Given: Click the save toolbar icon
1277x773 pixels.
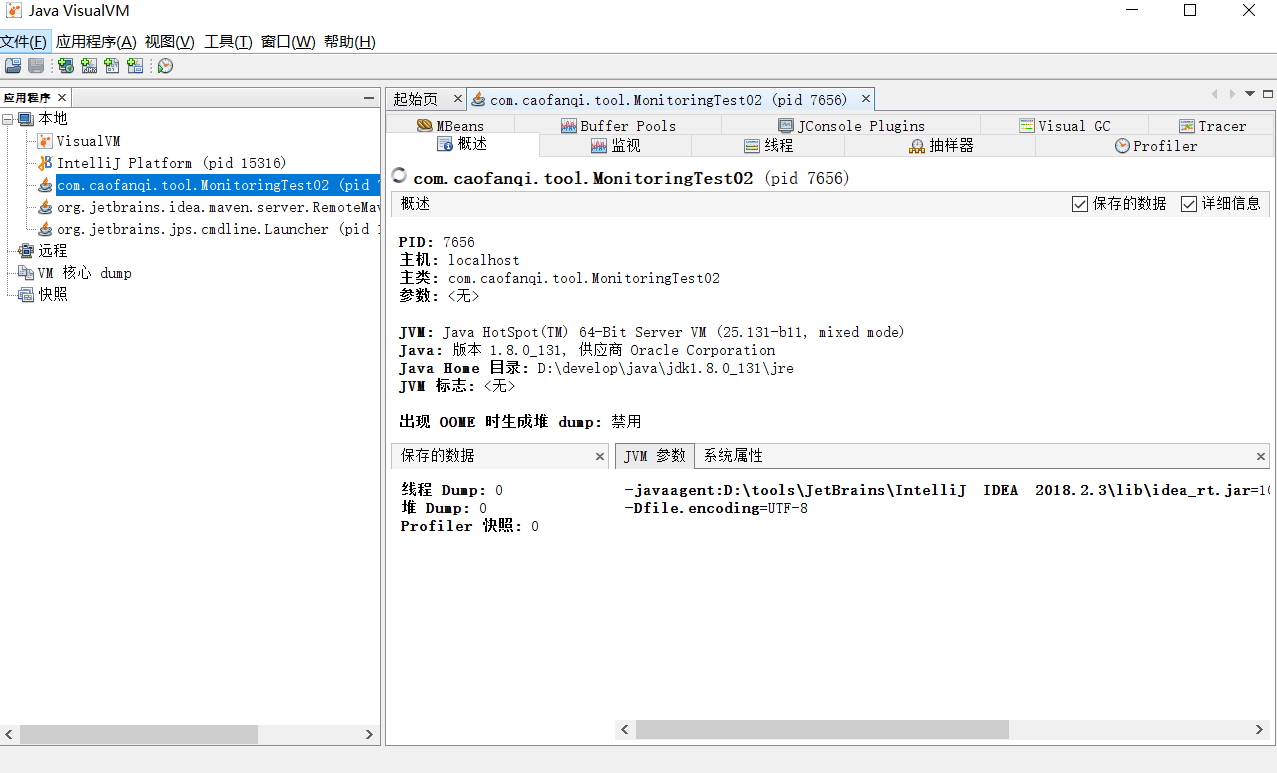Looking at the screenshot, I should pos(35,65).
